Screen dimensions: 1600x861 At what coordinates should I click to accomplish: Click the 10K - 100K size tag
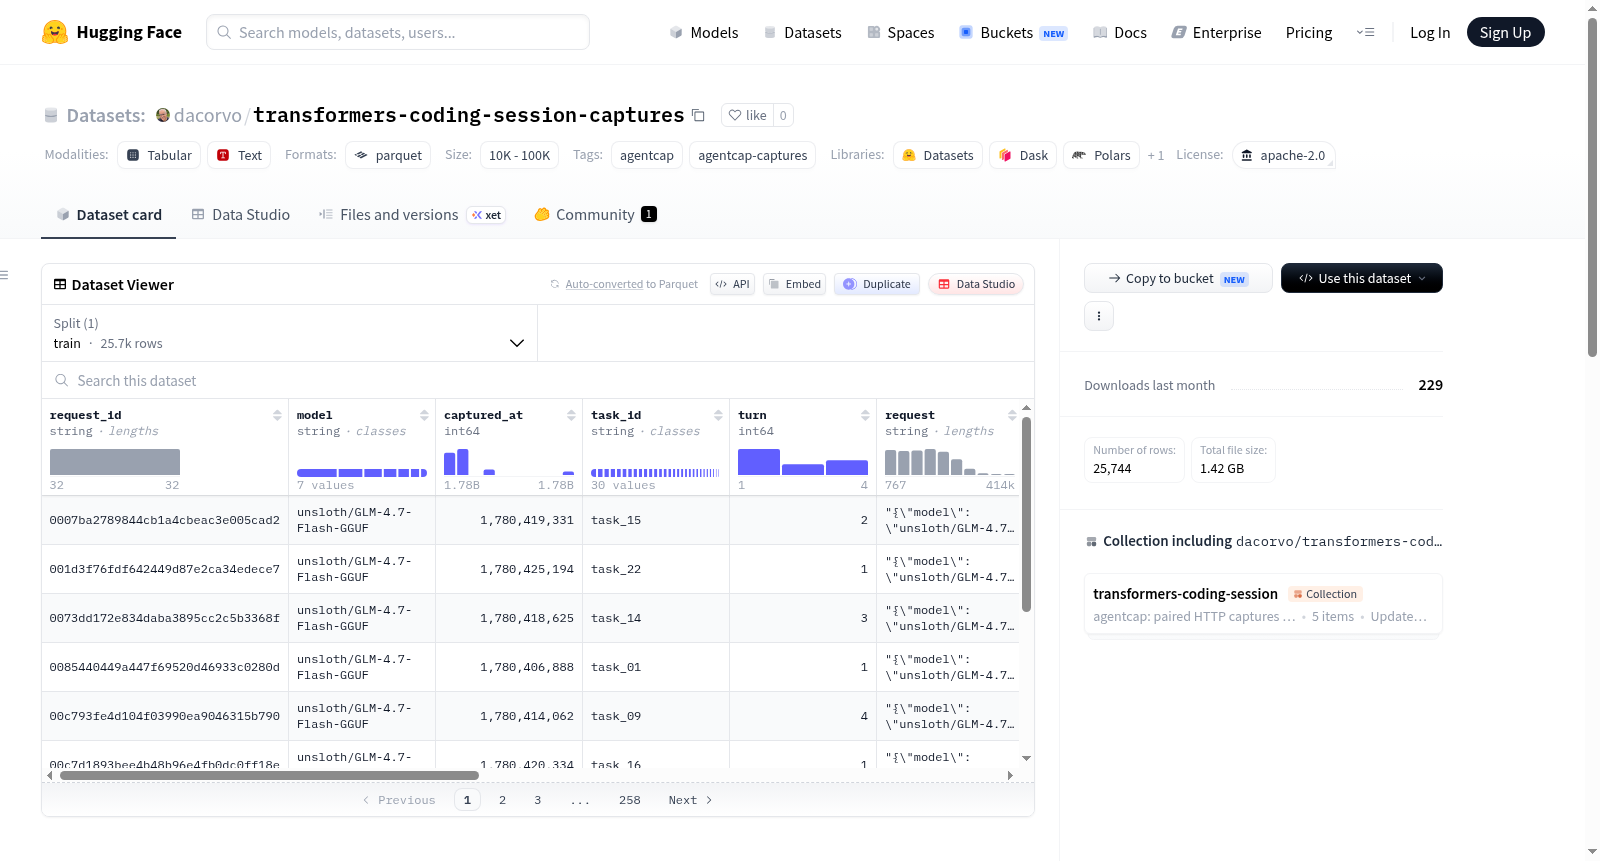519,155
